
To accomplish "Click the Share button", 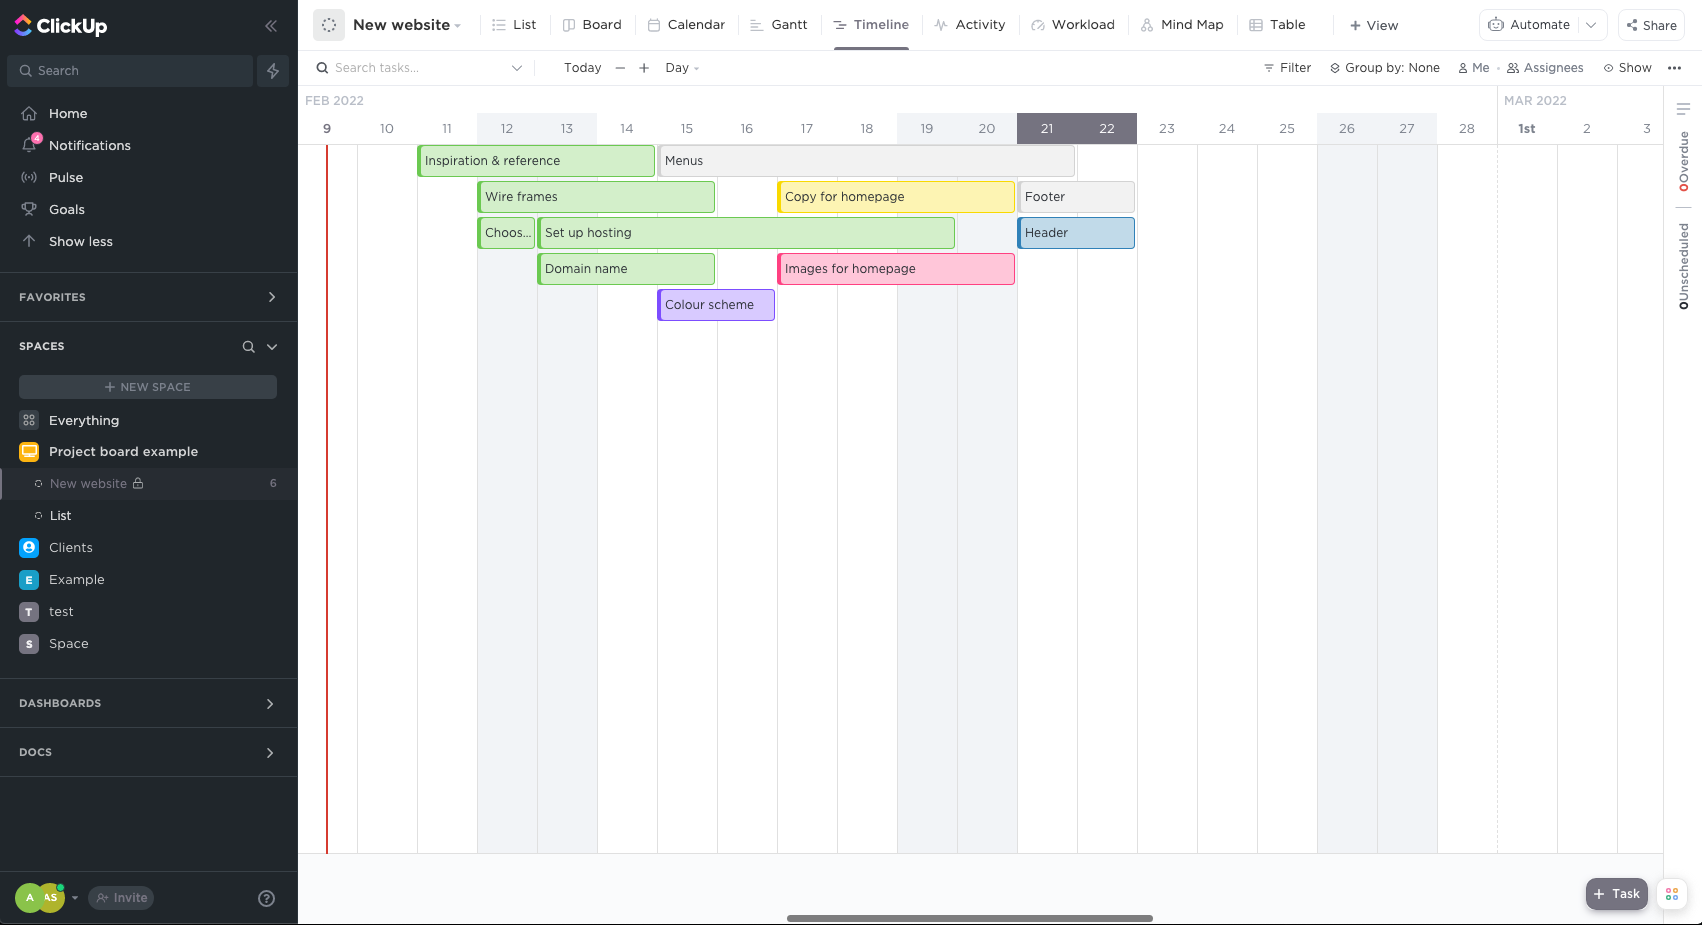I will click(1651, 25).
